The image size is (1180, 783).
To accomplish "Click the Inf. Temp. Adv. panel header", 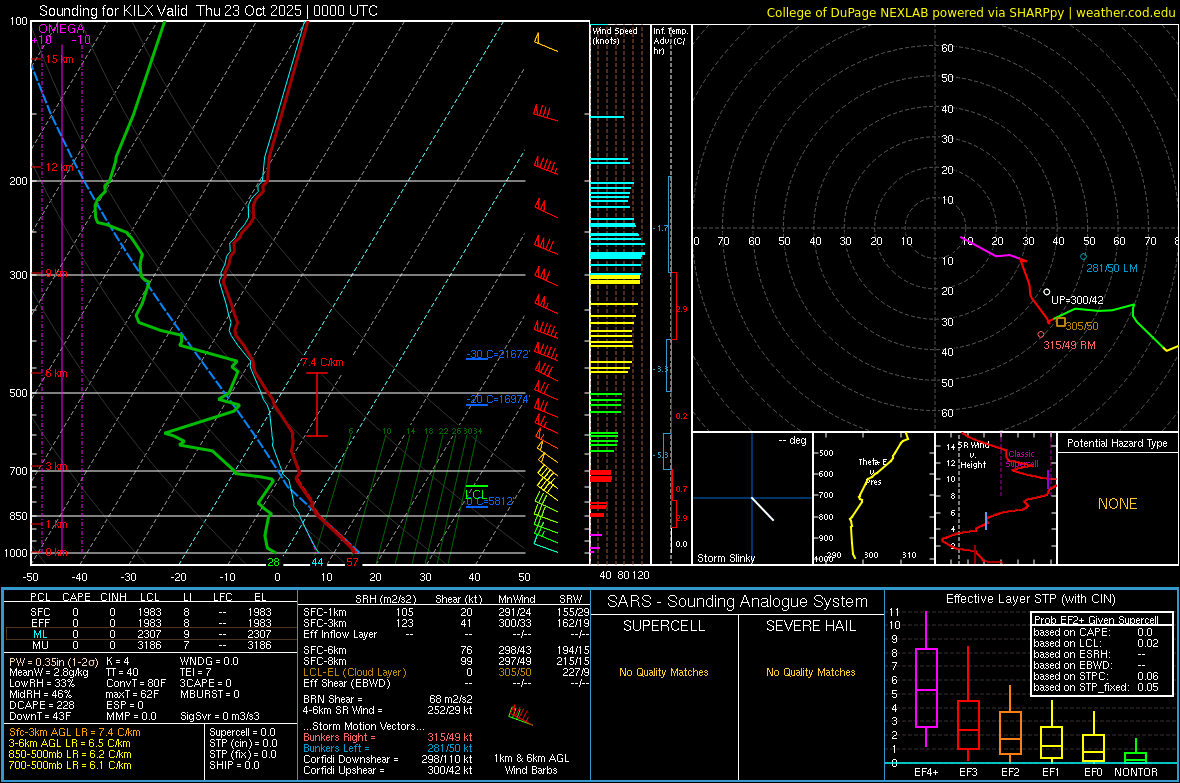I will coord(670,41).
